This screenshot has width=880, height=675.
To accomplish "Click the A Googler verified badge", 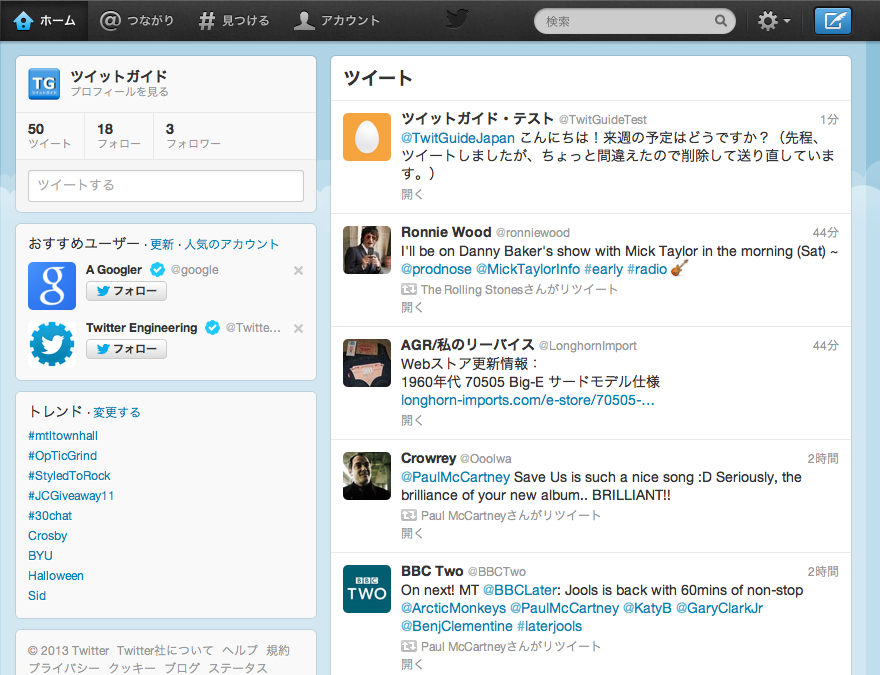I will 158,270.
